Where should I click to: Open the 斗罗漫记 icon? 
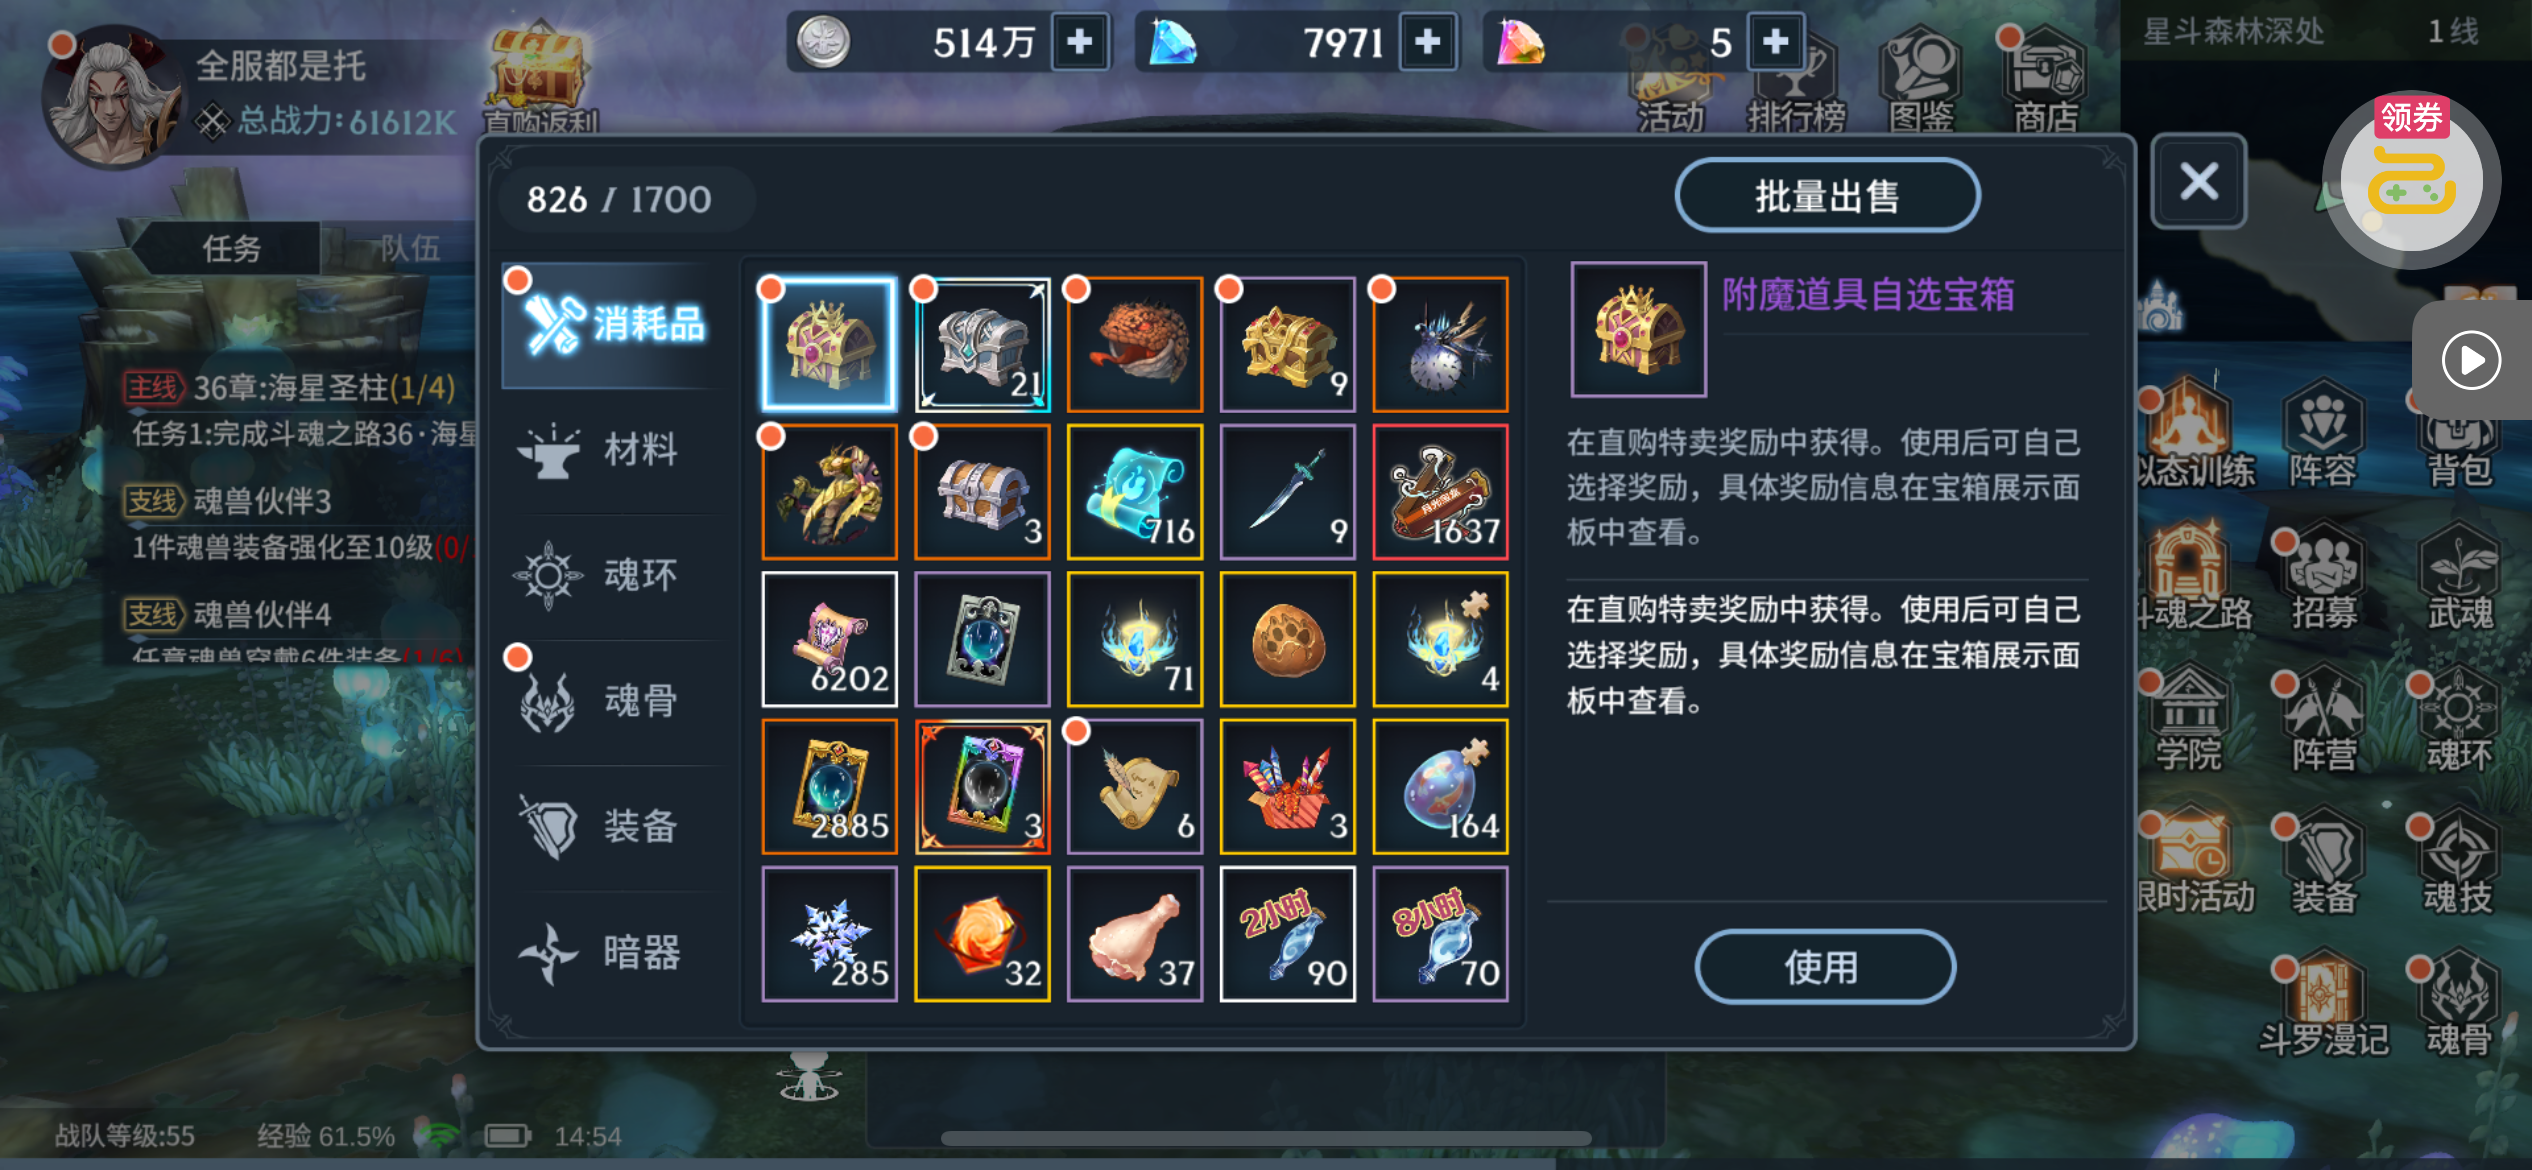point(2323,1006)
